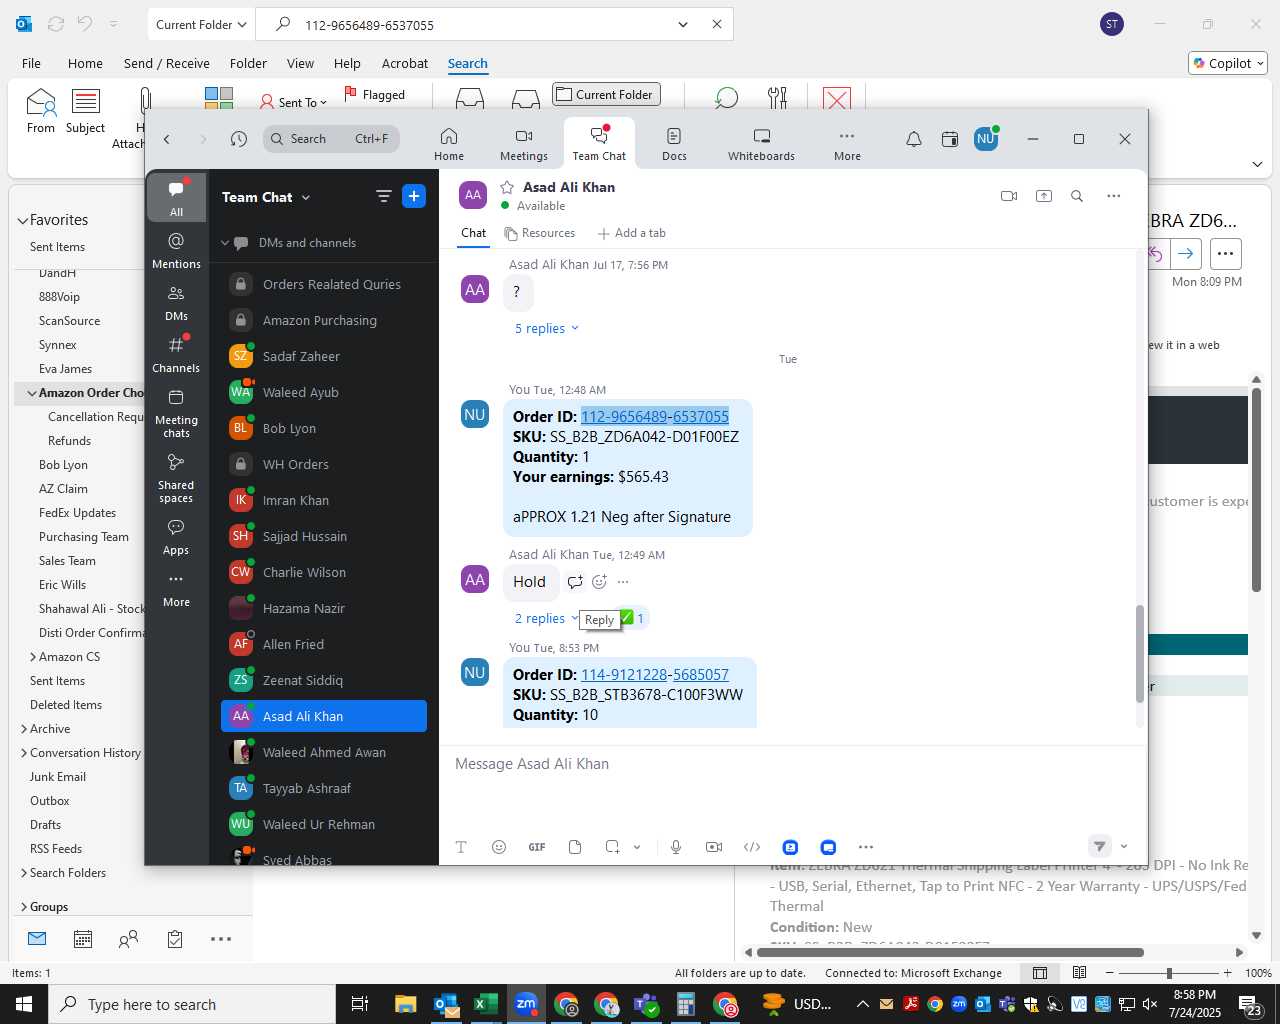
Task: Open Whiteboards in Zoom
Action: point(761,144)
